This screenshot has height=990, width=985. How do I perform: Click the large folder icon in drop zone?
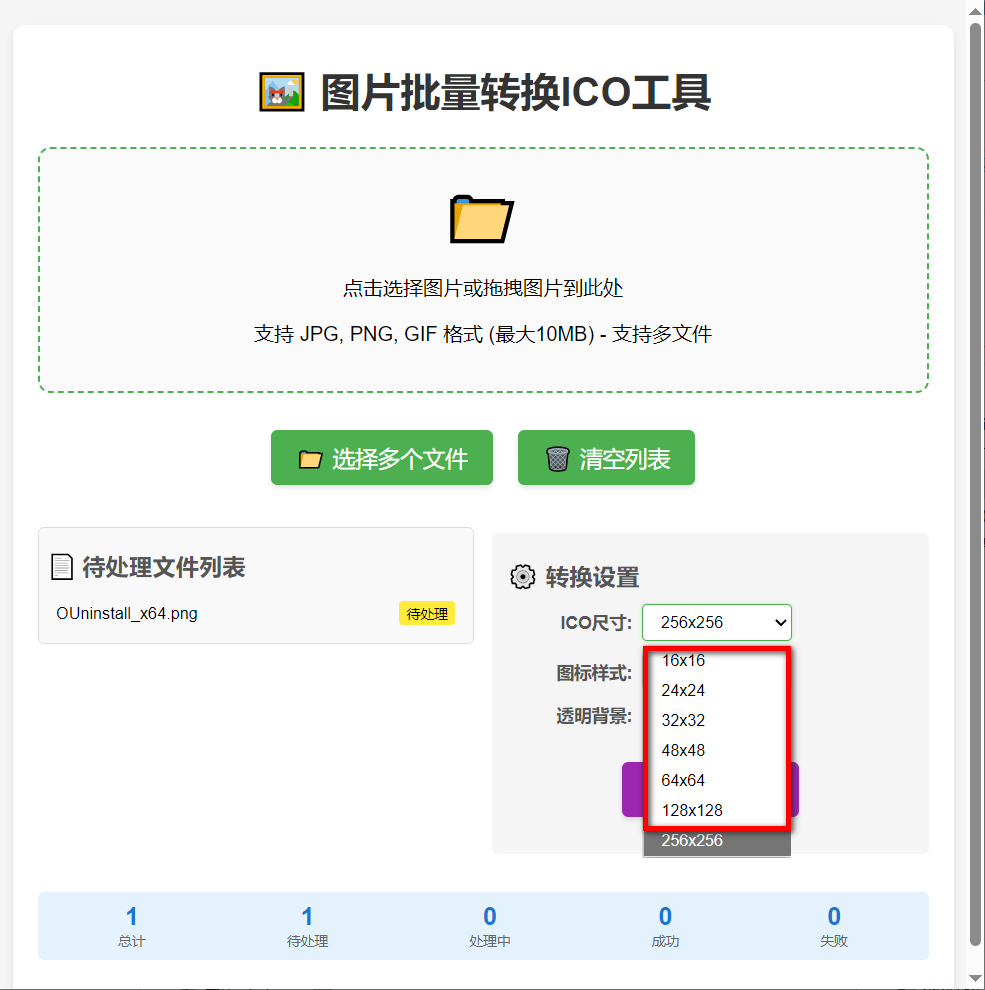click(x=482, y=220)
